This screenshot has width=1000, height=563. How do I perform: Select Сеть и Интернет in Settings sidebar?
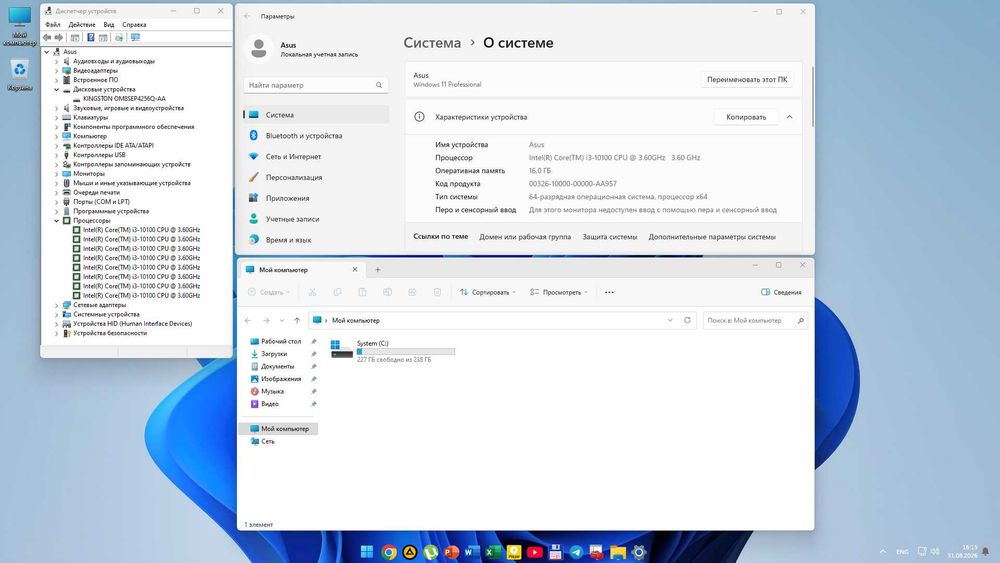coord(316,156)
